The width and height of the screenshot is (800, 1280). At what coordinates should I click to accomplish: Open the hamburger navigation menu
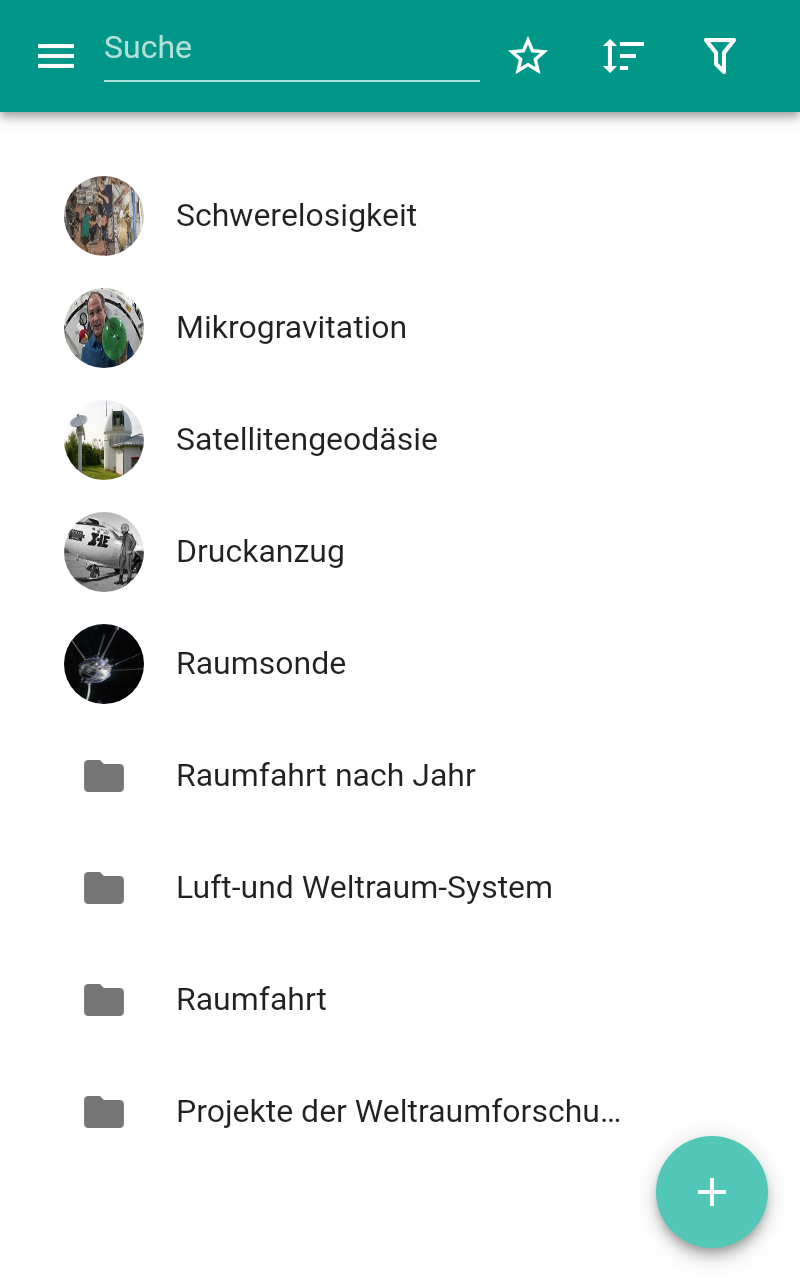click(x=56, y=56)
